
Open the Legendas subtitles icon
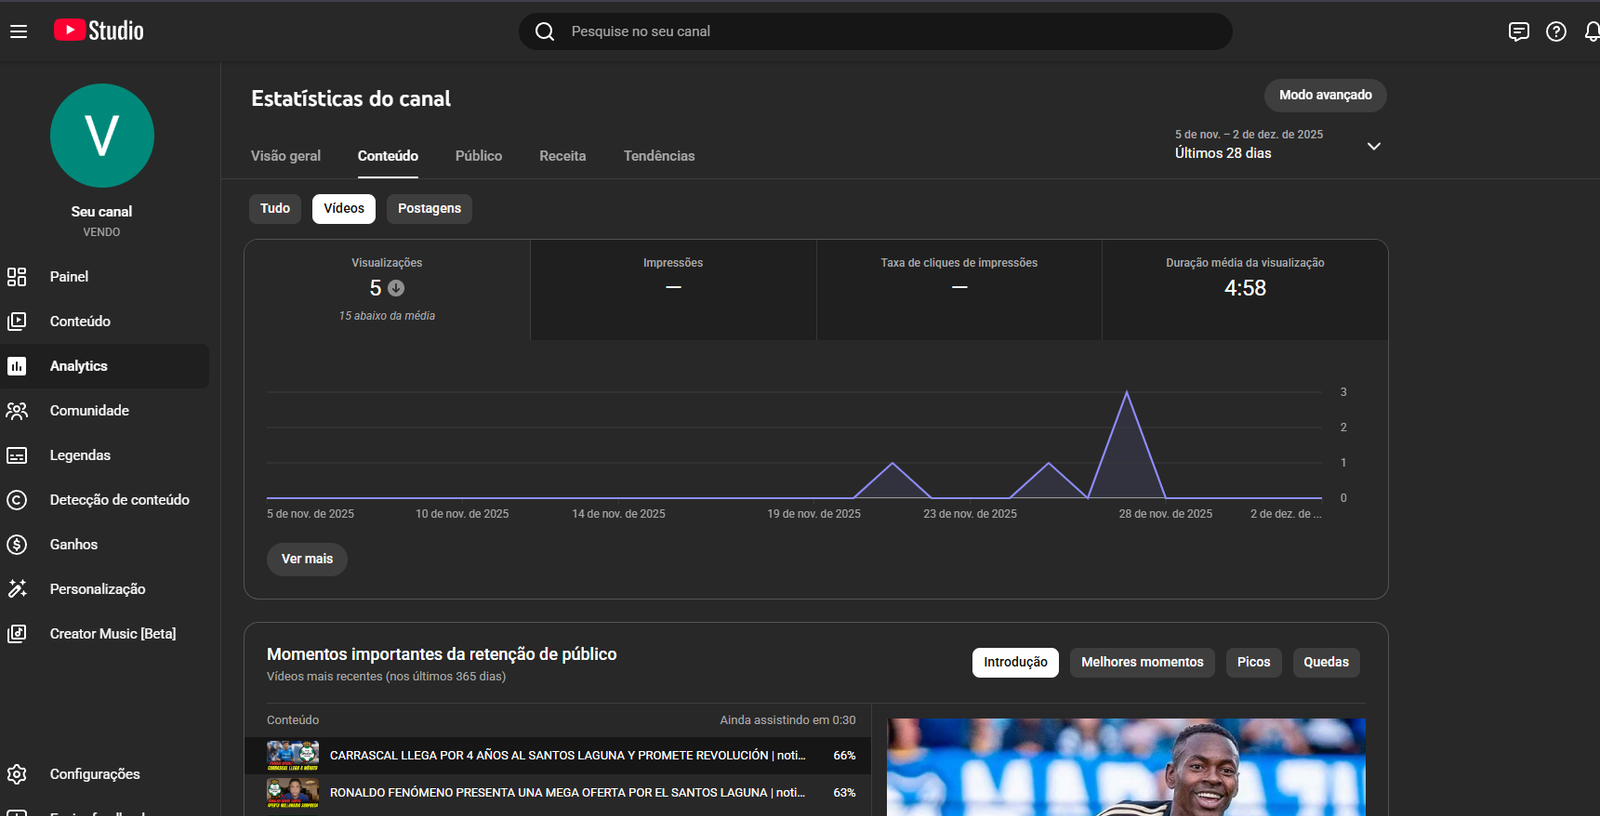pos(17,456)
